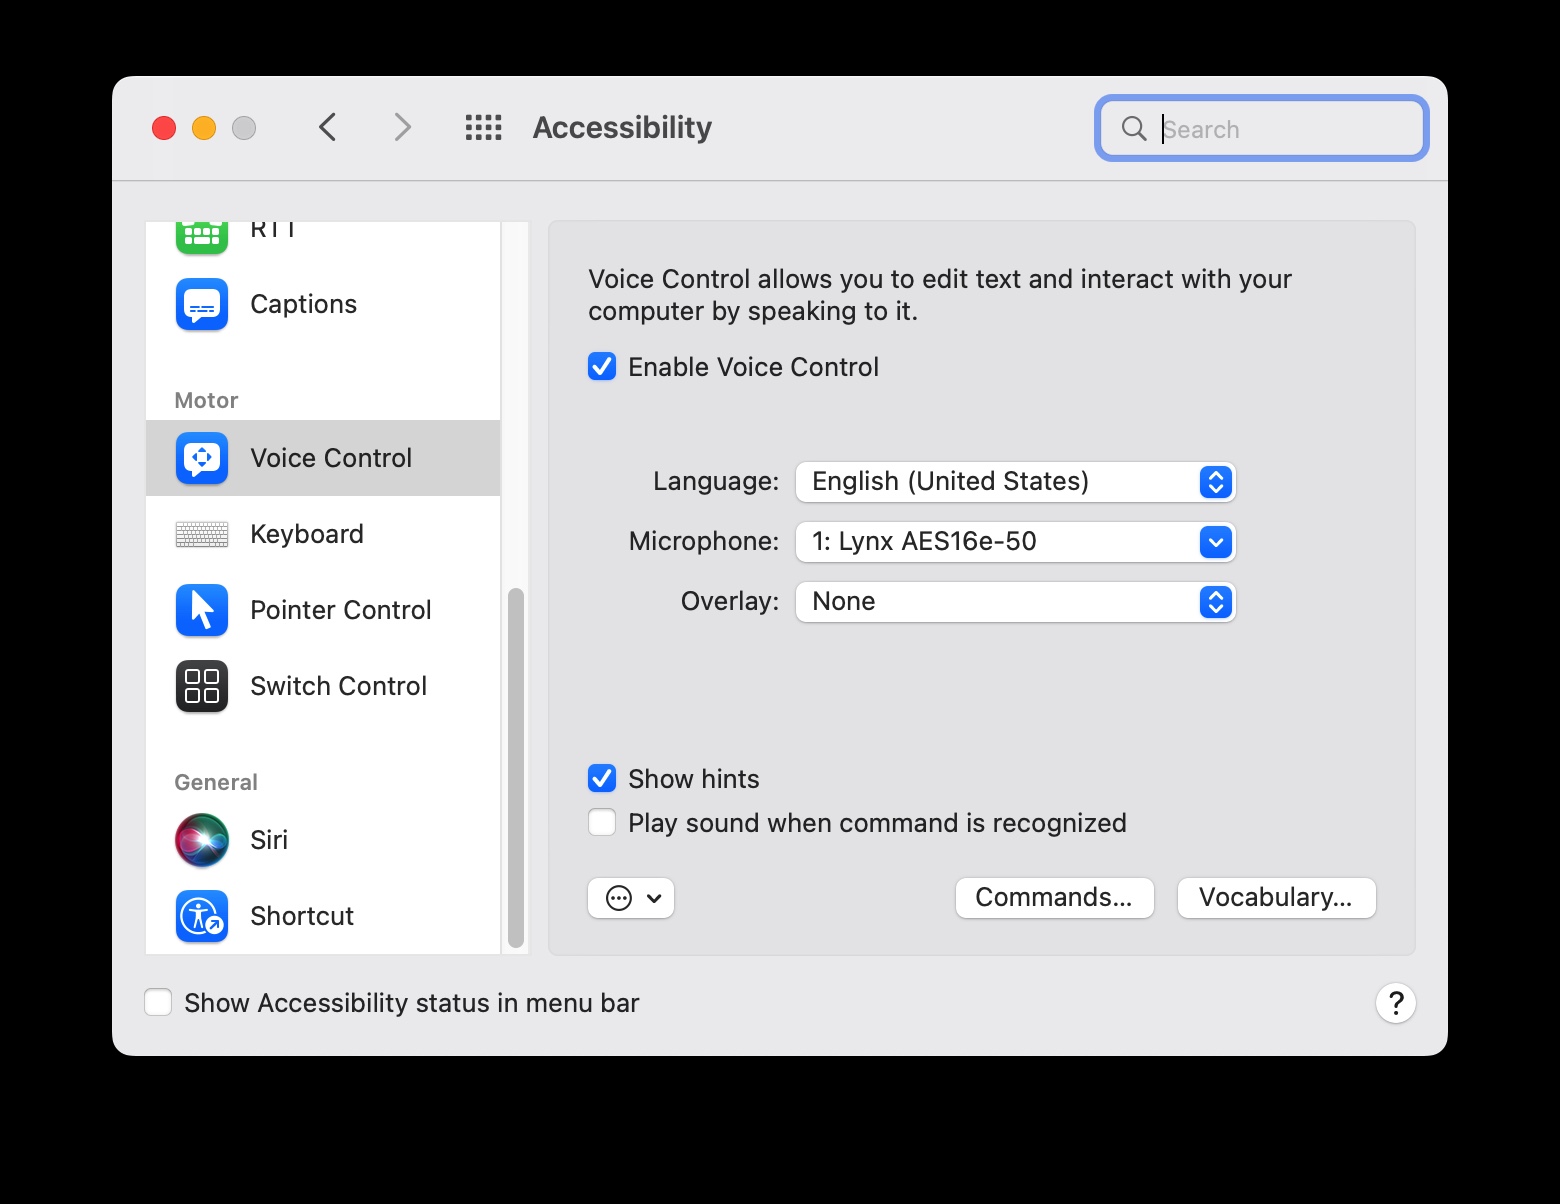
Task: Click the Siri orb icon
Action: (202, 840)
